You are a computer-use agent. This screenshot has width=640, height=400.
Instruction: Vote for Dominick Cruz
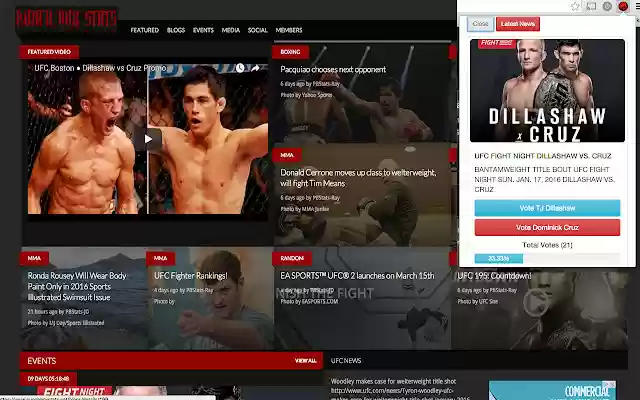tap(547, 227)
